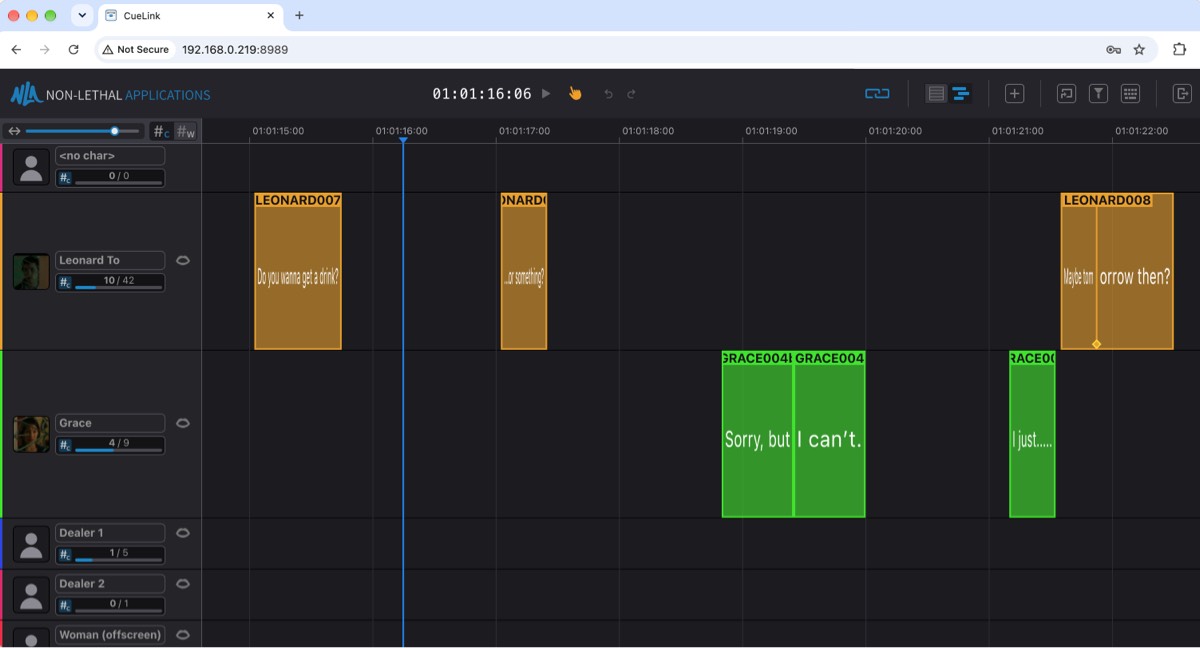Click Dealer 1 avatar placeholder
The image size is (1200, 648).
click(x=31, y=544)
